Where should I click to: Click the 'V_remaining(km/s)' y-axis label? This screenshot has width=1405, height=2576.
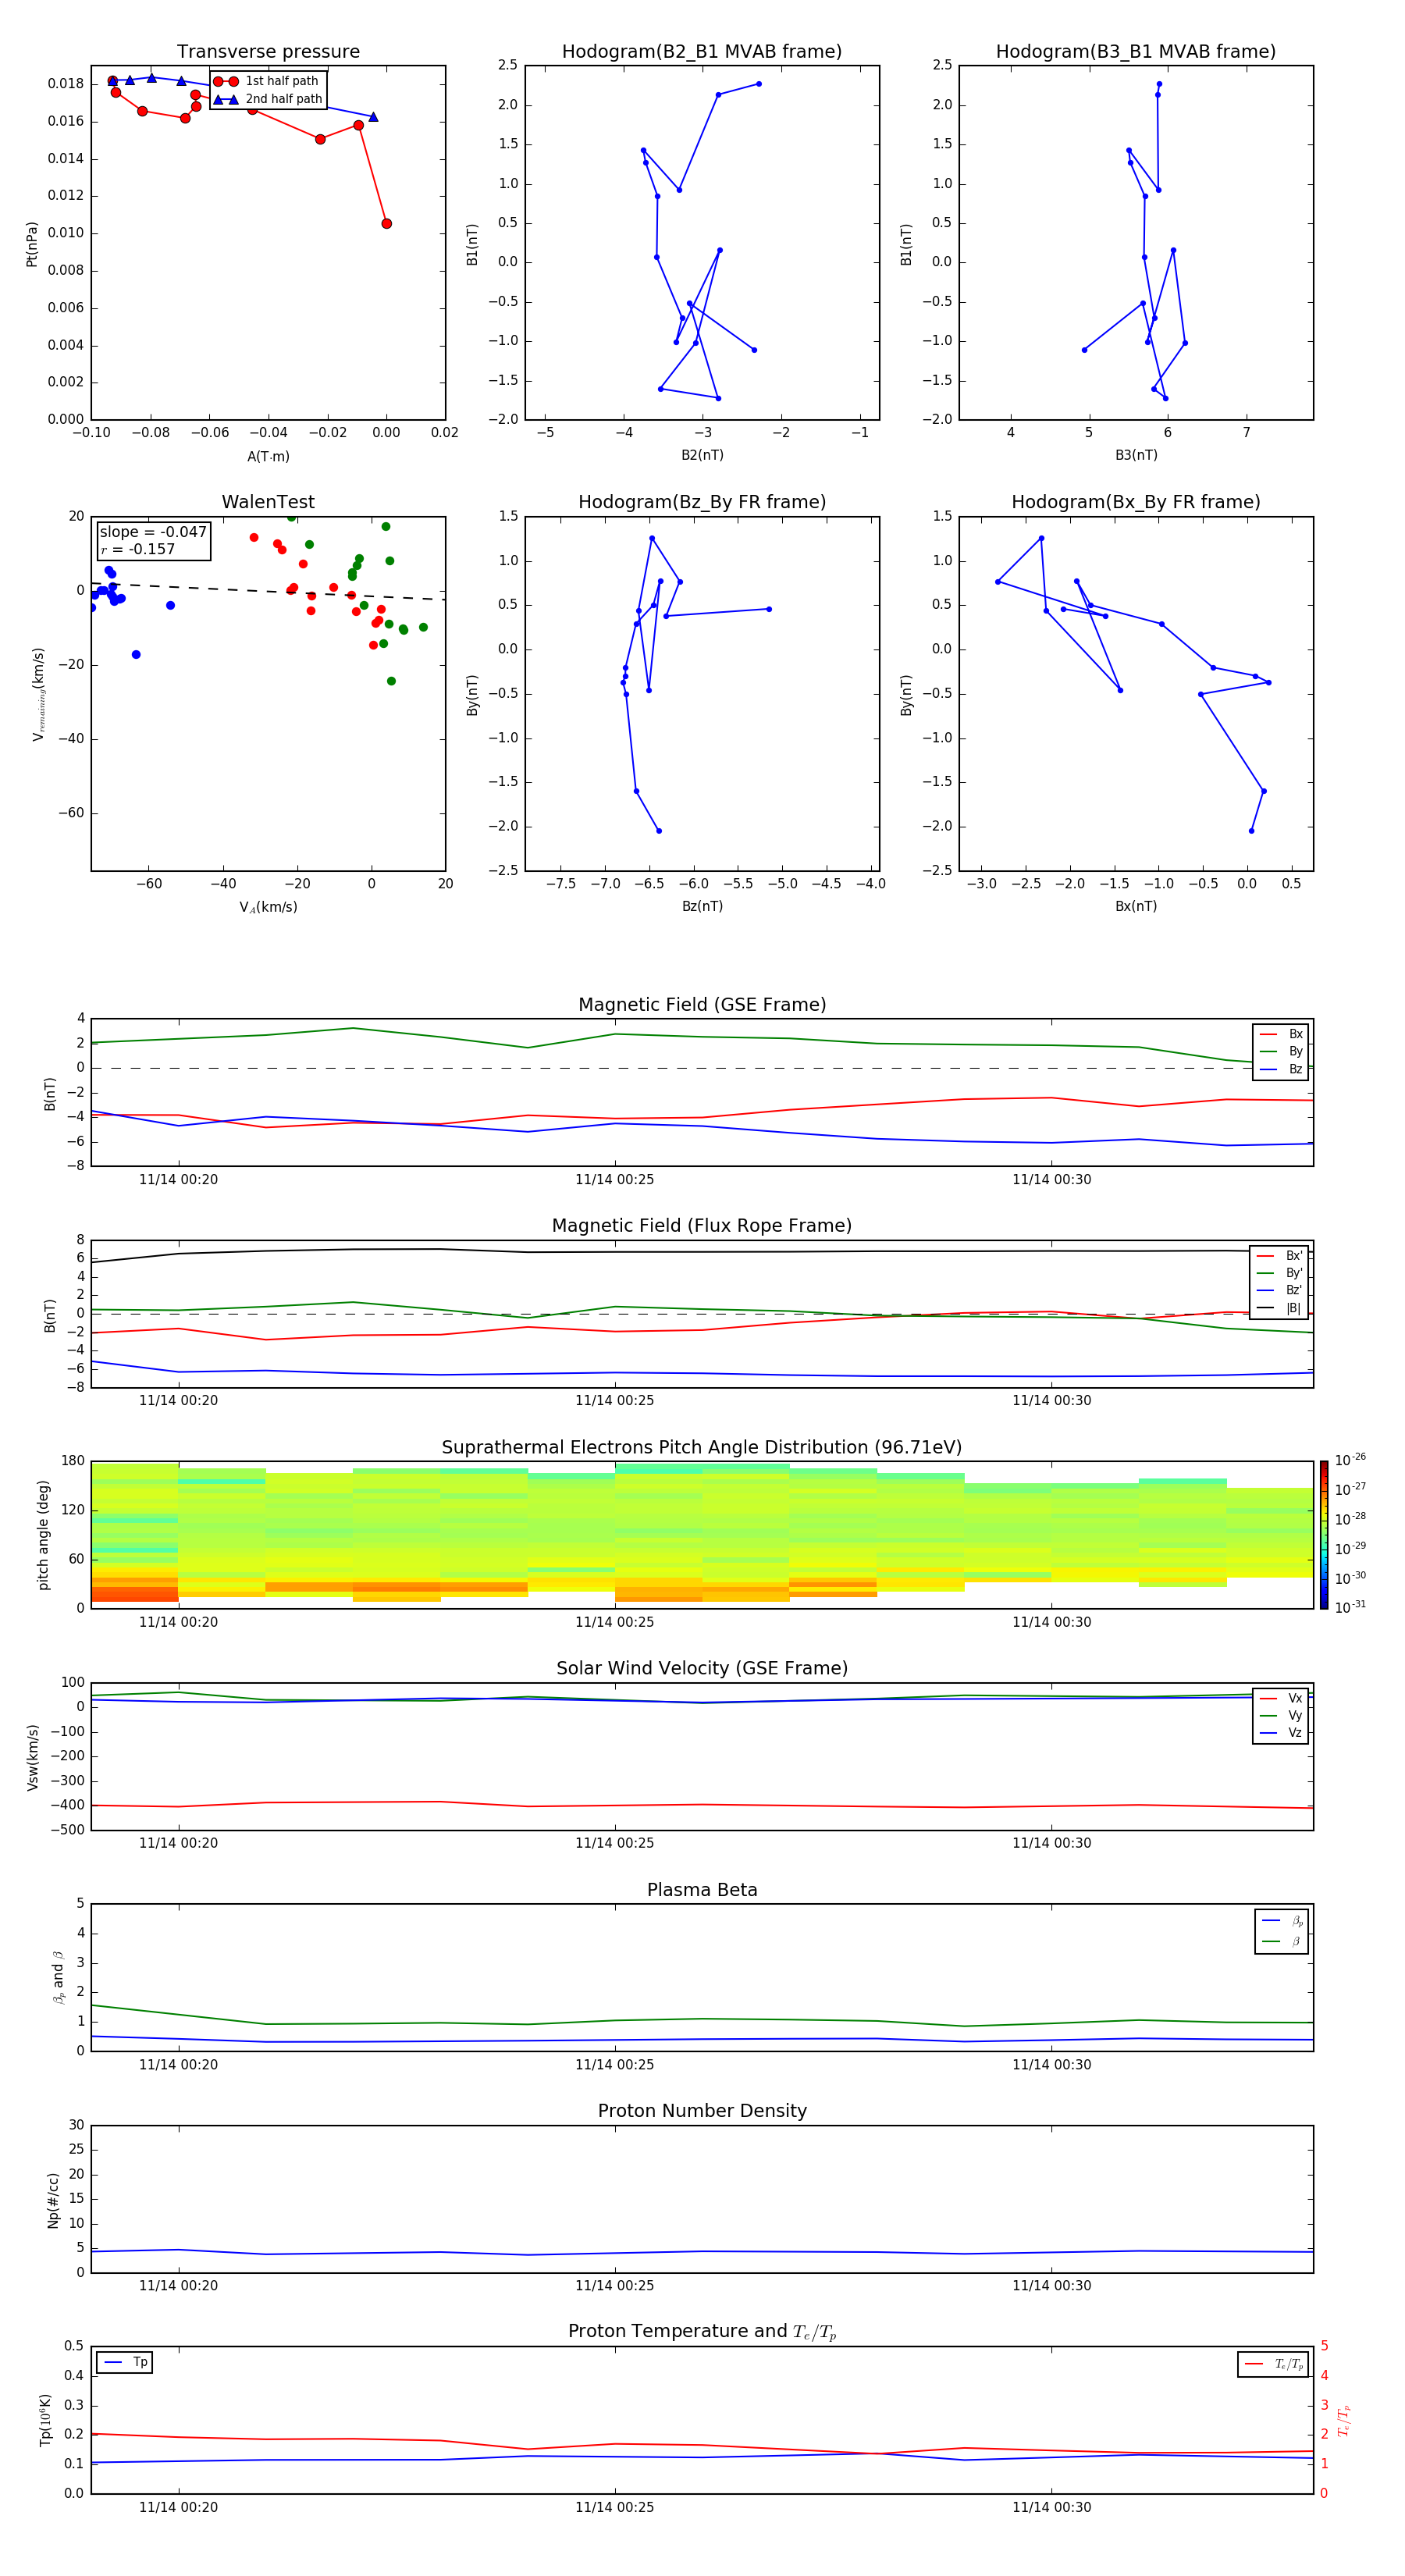point(38,694)
